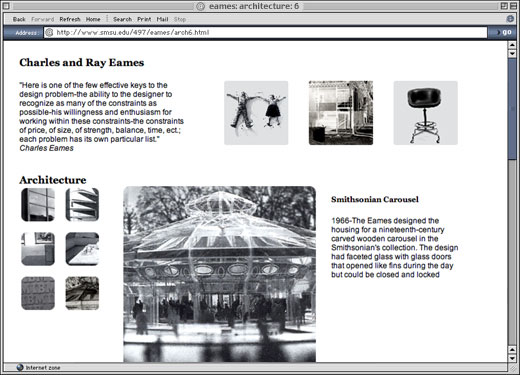Click the go button beside address bar
The height and width of the screenshot is (375, 520).
(x=504, y=32)
